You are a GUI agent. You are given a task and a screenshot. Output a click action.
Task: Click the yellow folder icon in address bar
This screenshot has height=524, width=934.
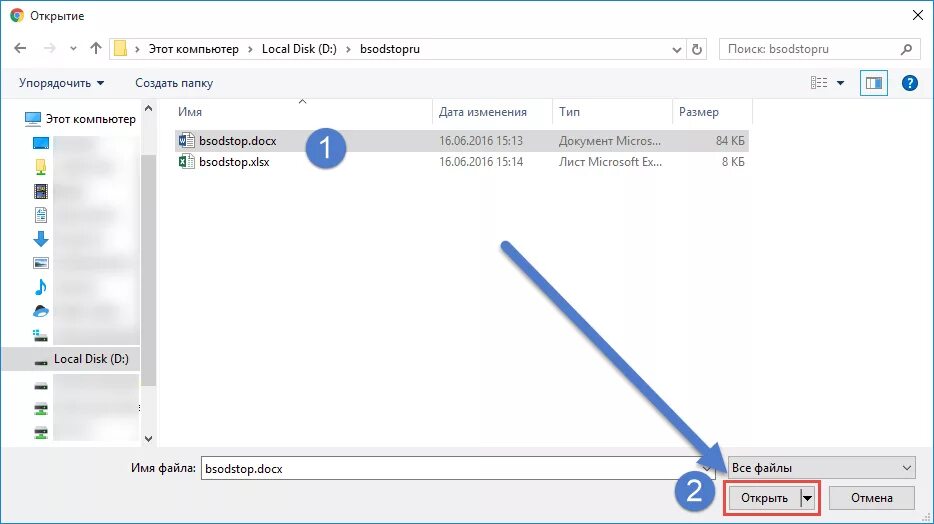(x=121, y=49)
